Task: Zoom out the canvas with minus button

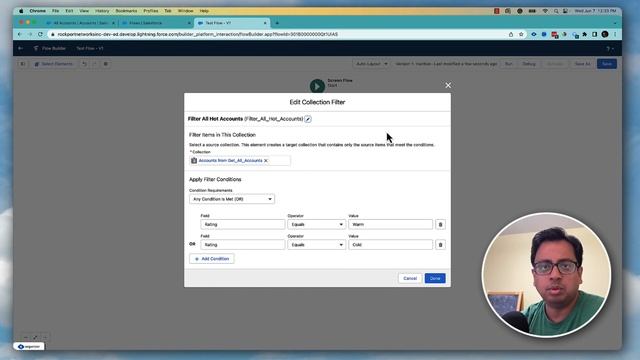Action: [25, 337]
